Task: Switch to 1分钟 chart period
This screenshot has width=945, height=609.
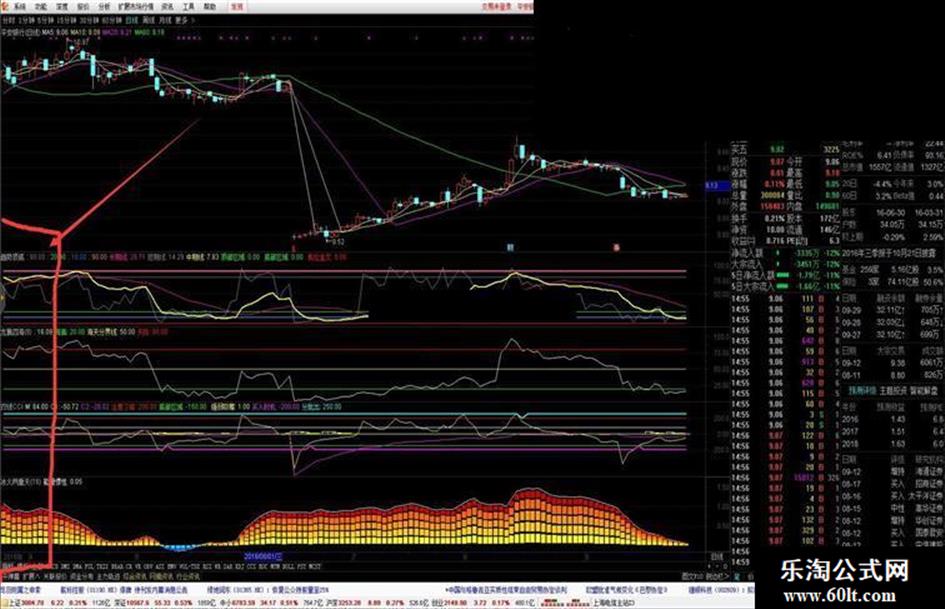Action: 25,20
